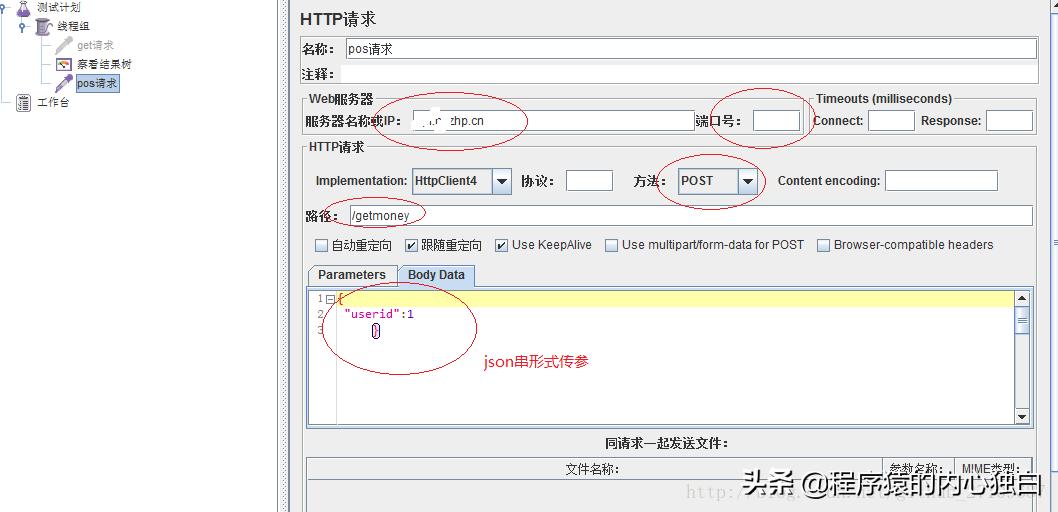Open the 方法 POST dropdown

pos(747,181)
